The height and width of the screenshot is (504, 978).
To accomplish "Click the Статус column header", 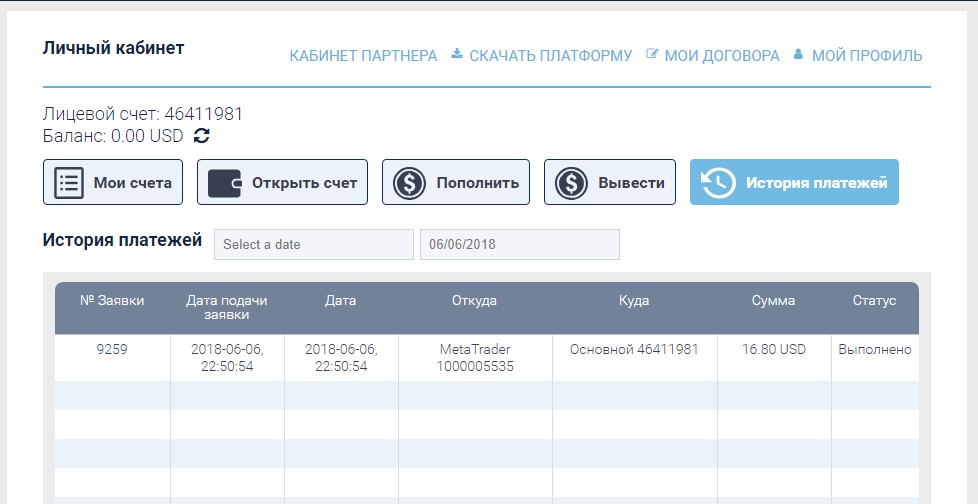I will [x=874, y=300].
